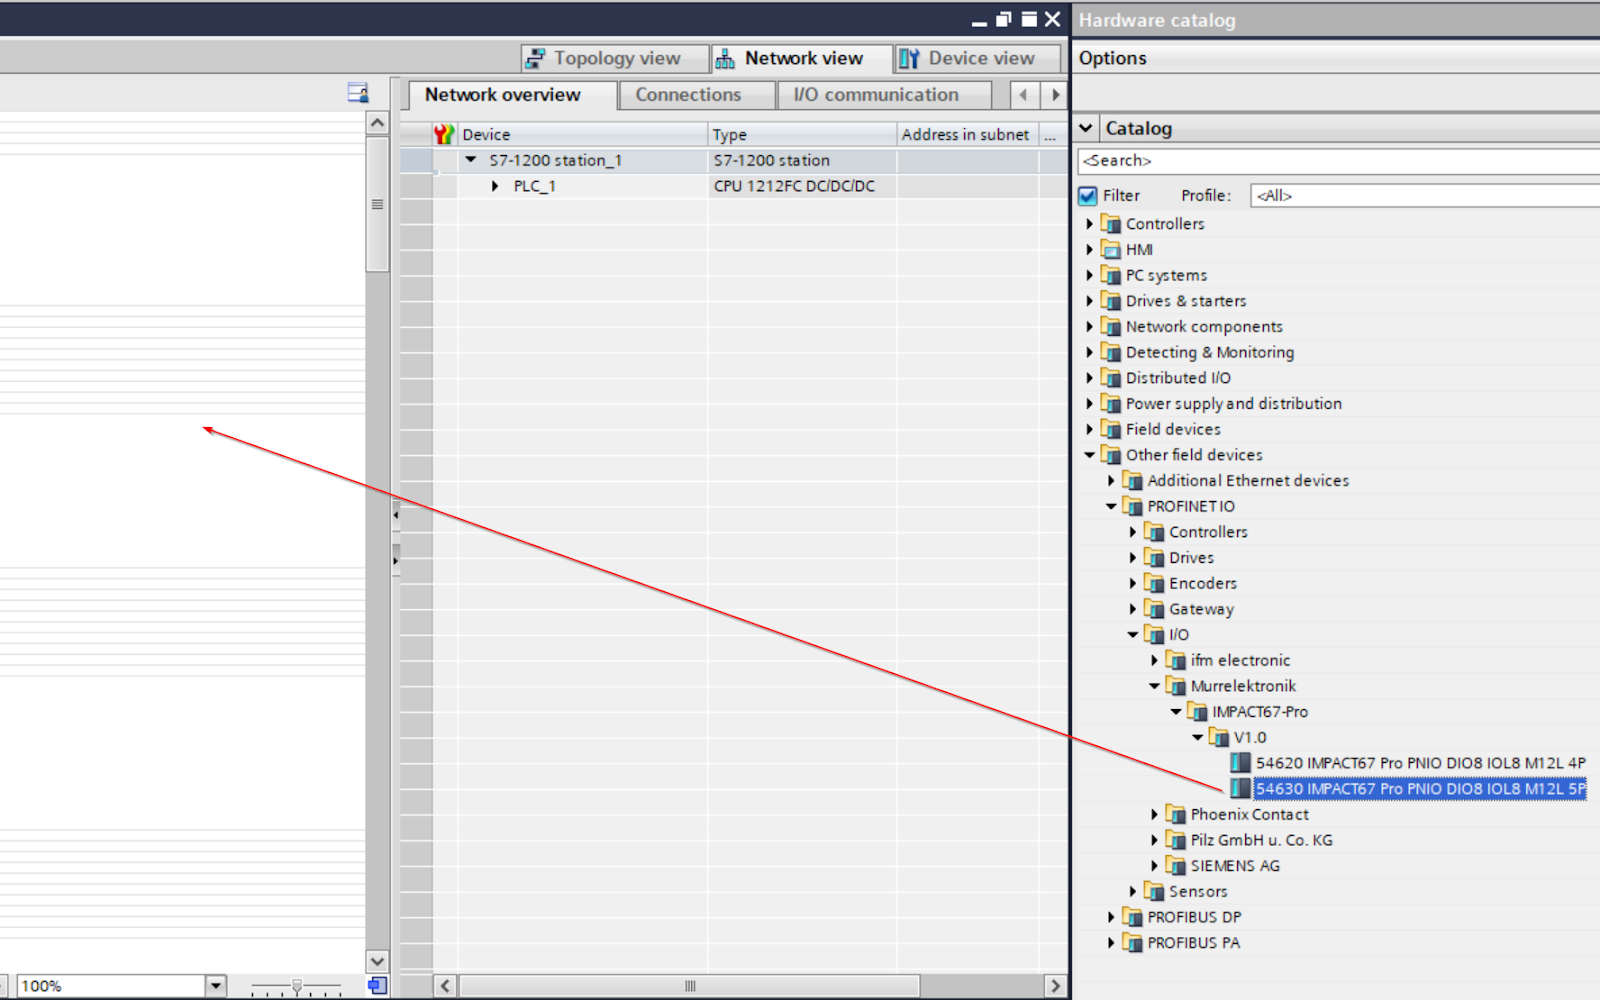Click the left tab scroll arrow
This screenshot has width=1600, height=1000.
[x=1023, y=95]
